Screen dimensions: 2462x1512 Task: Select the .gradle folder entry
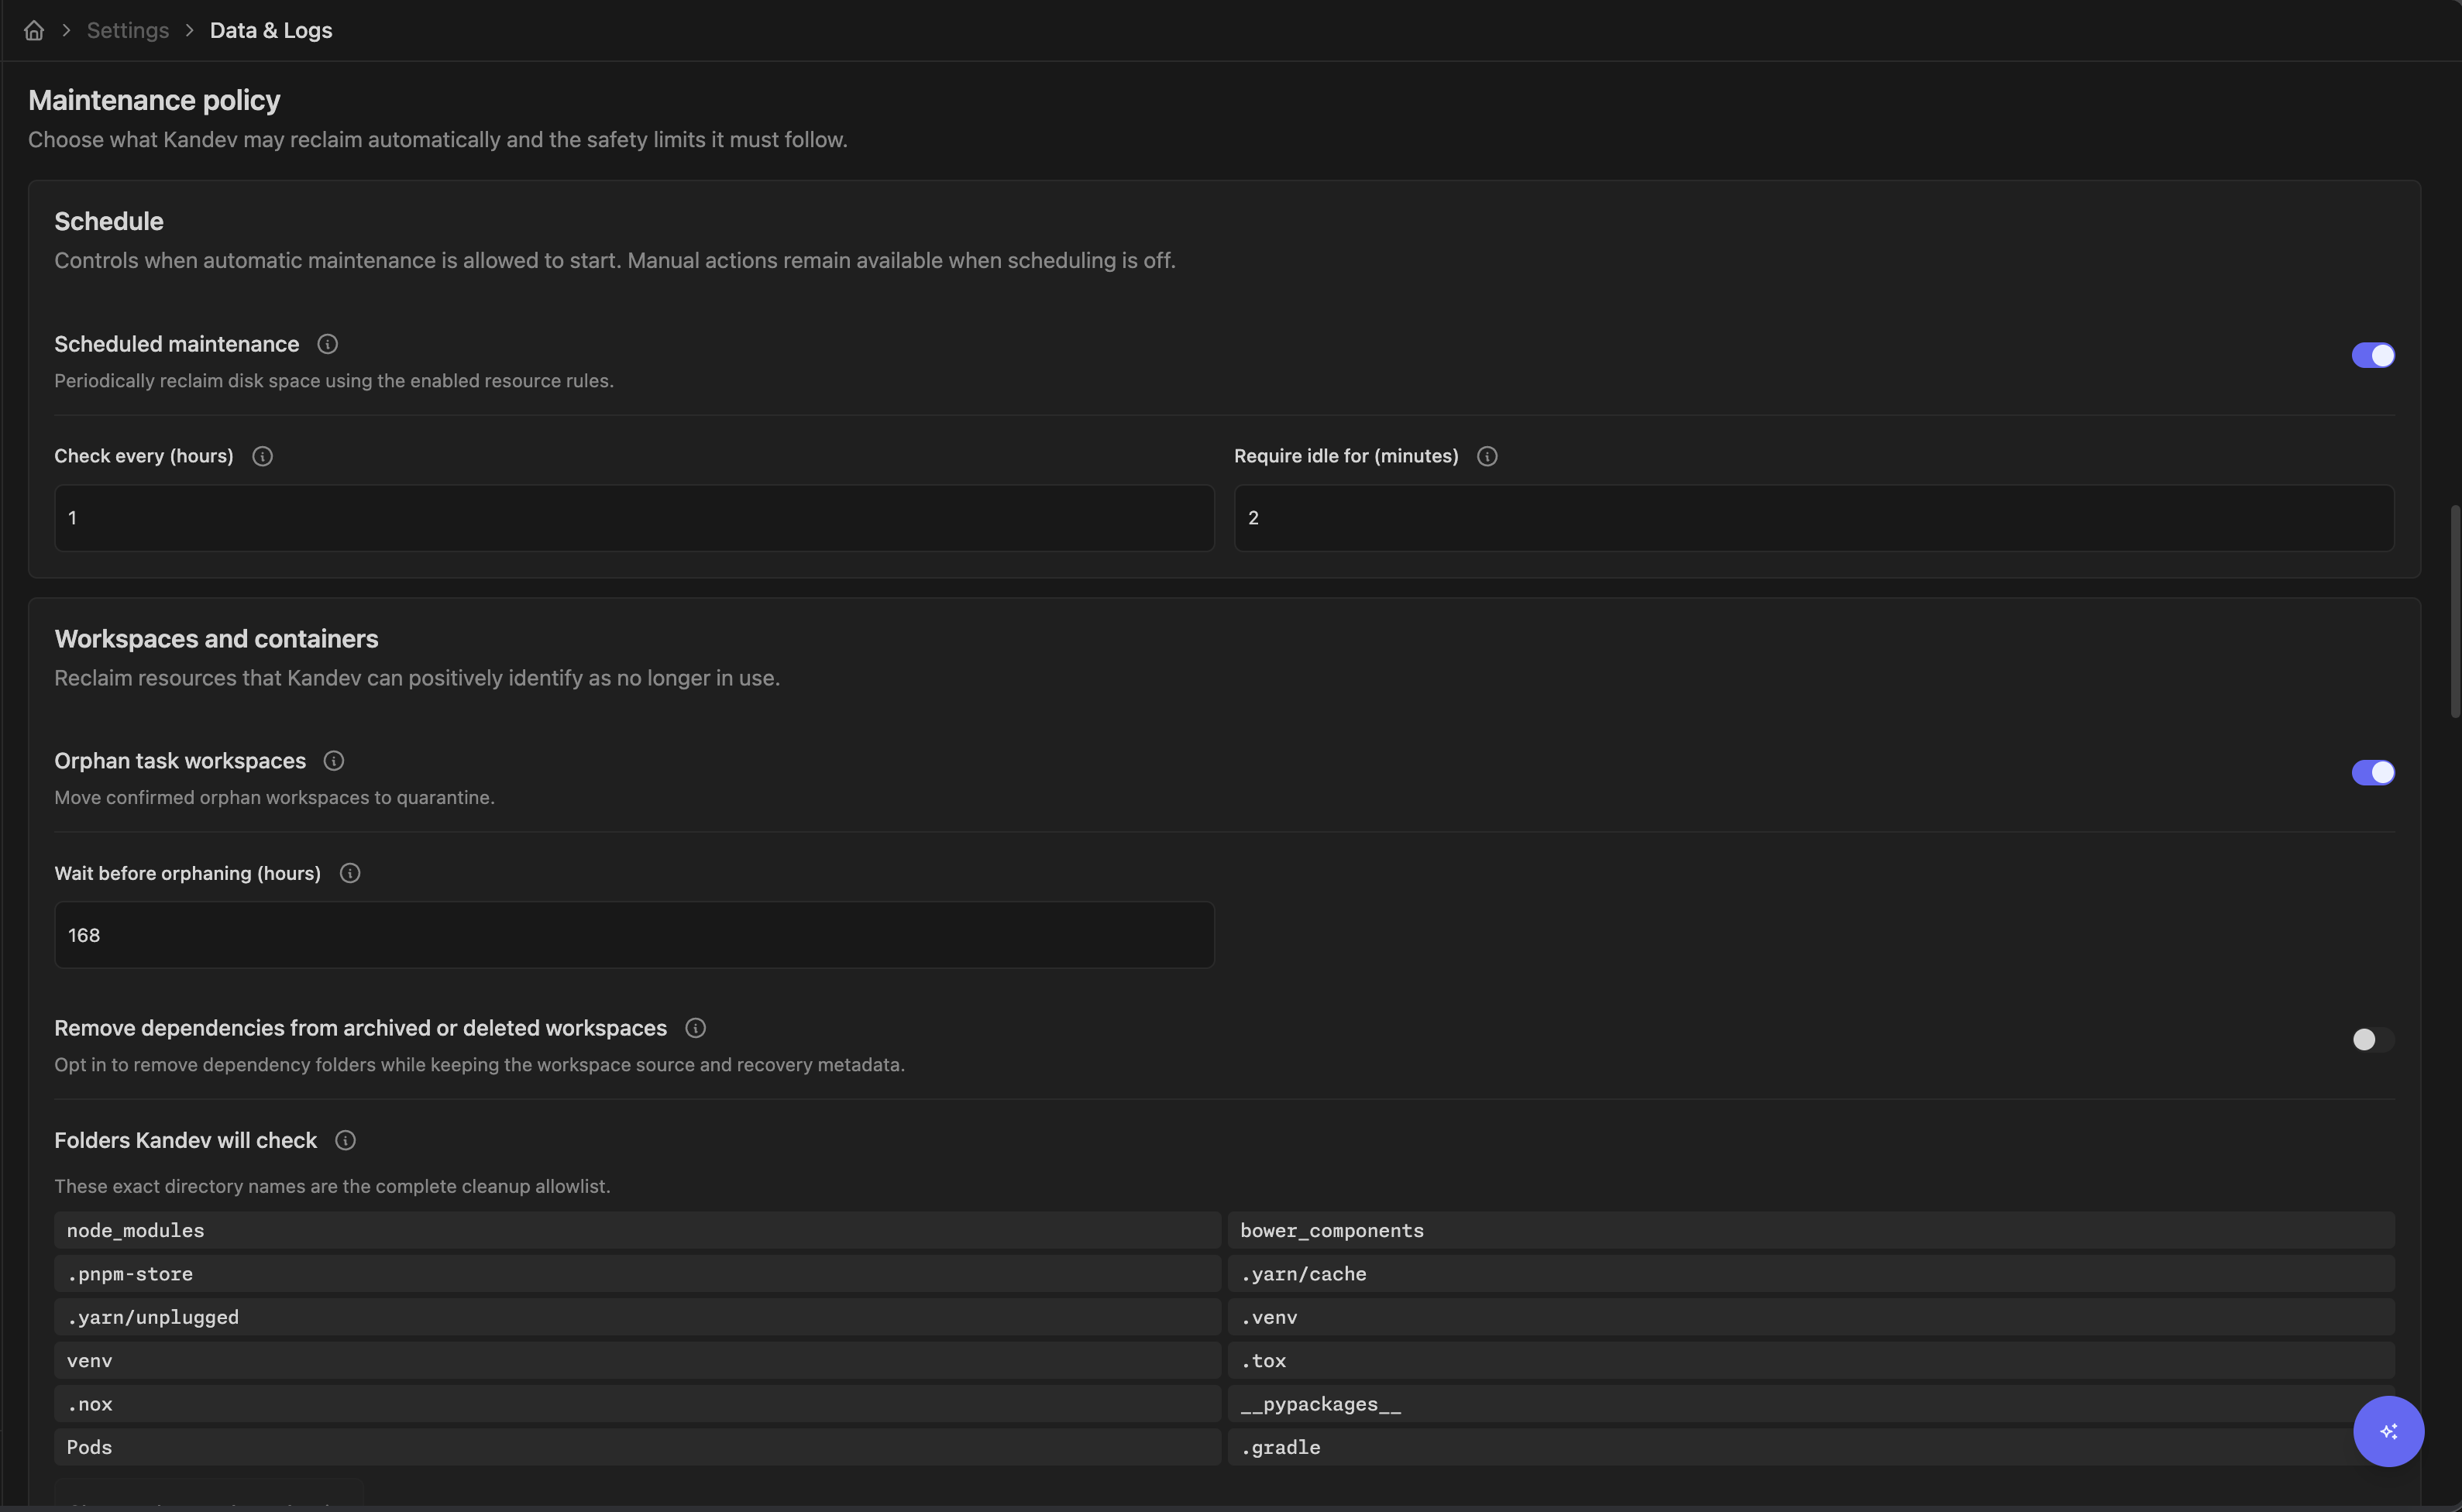pyautogui.click(x=1811, y=1448)
